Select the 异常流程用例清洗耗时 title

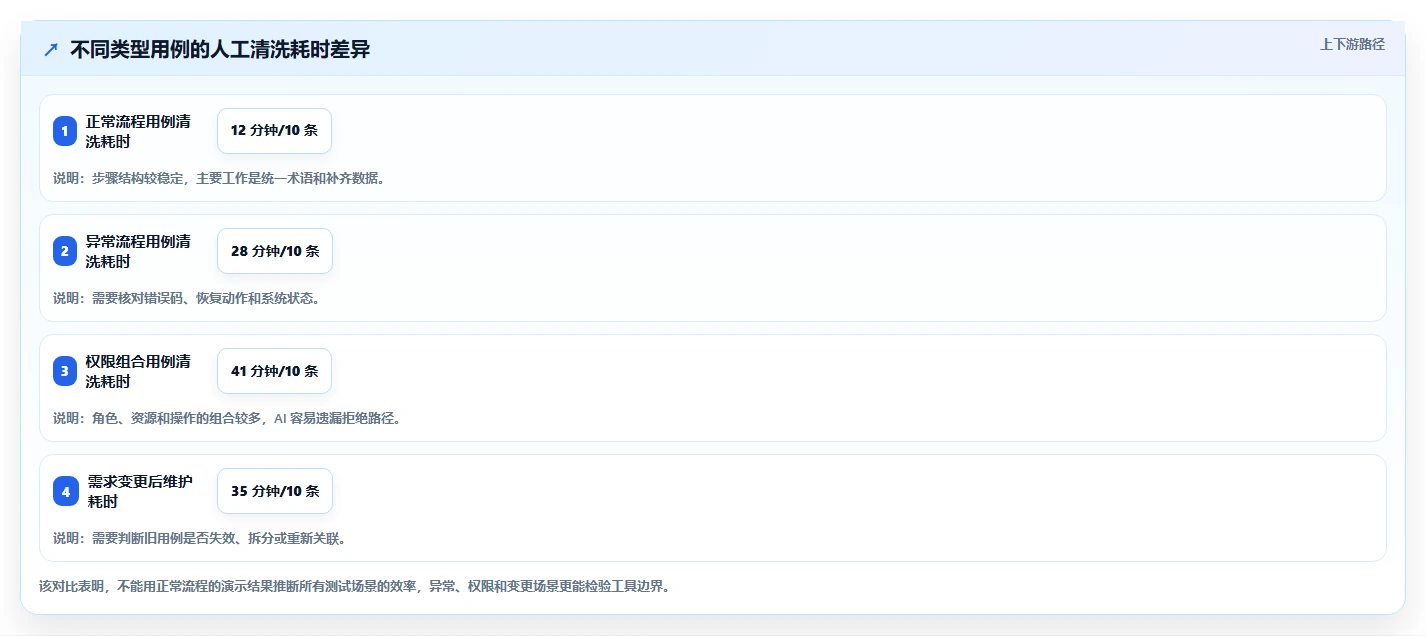tap(138, 251)
